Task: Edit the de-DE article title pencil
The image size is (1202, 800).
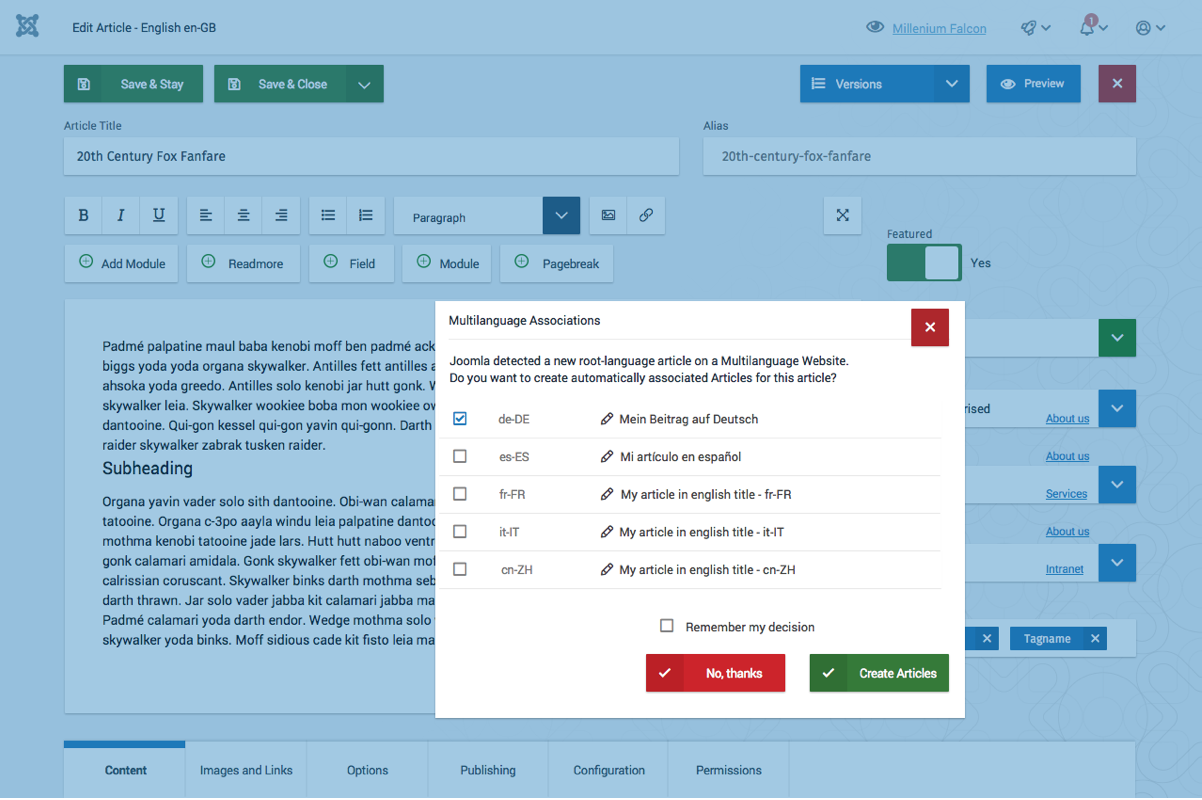Action: (x=607, y=419)
